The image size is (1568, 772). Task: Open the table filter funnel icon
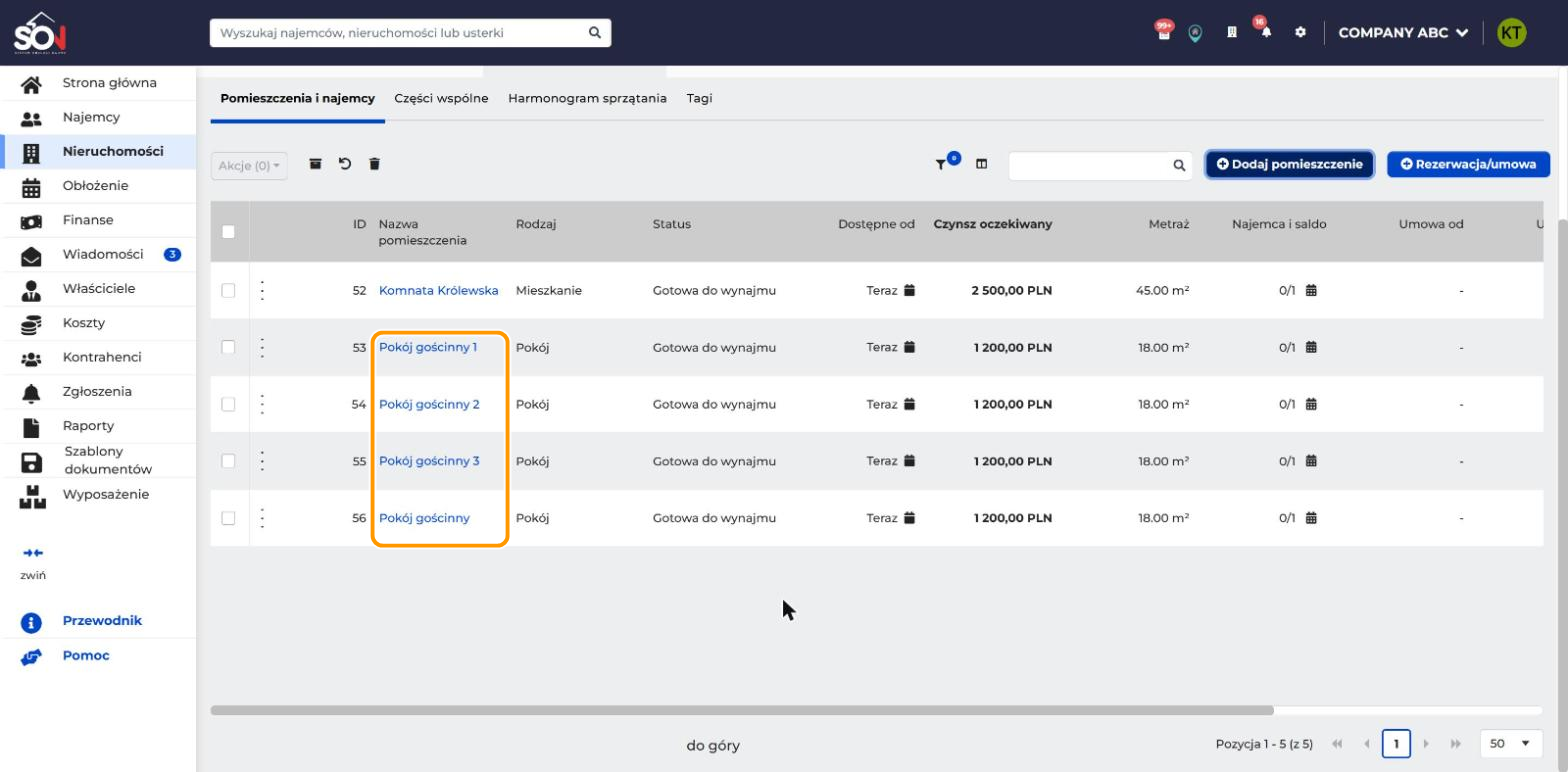pyautogui.click(x=941, y=165)
